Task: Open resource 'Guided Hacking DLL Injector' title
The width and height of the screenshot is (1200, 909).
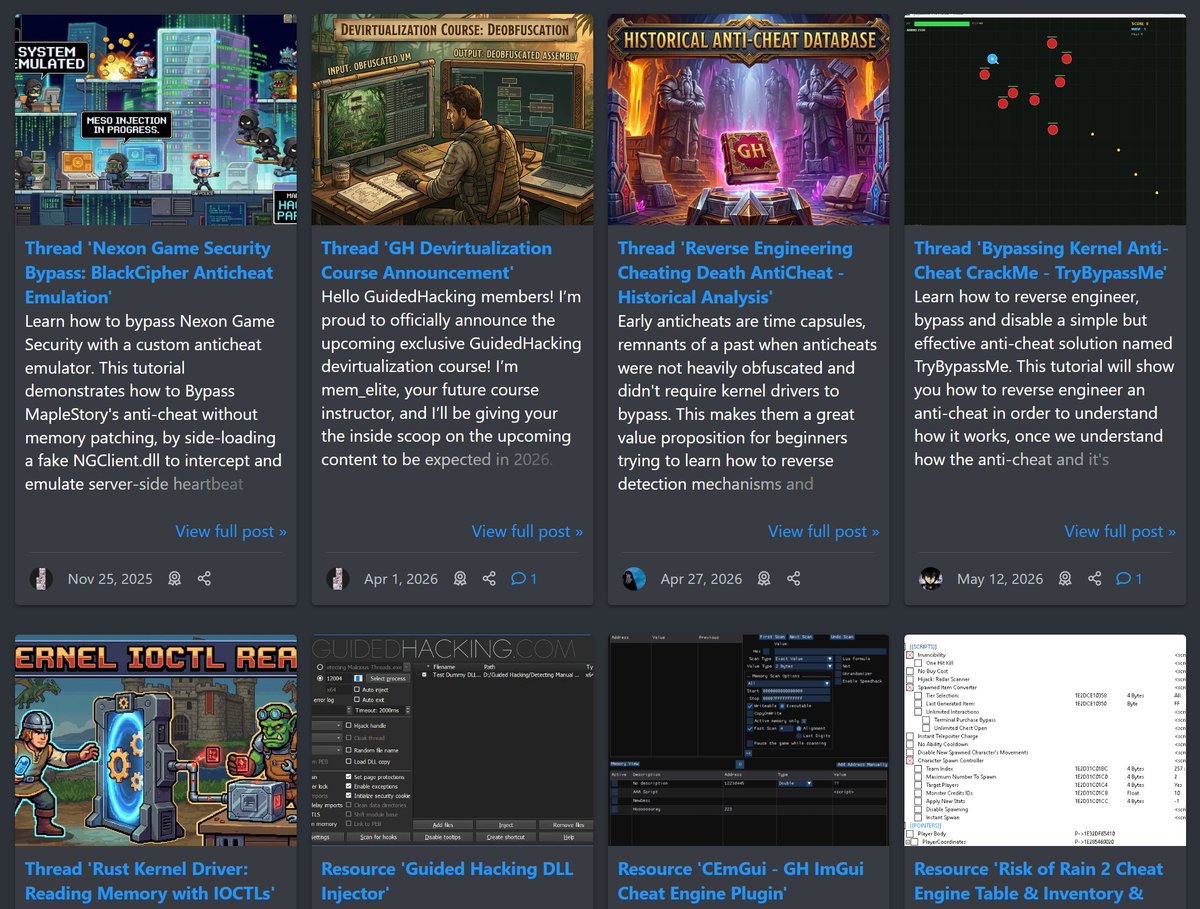Action: 447,881
